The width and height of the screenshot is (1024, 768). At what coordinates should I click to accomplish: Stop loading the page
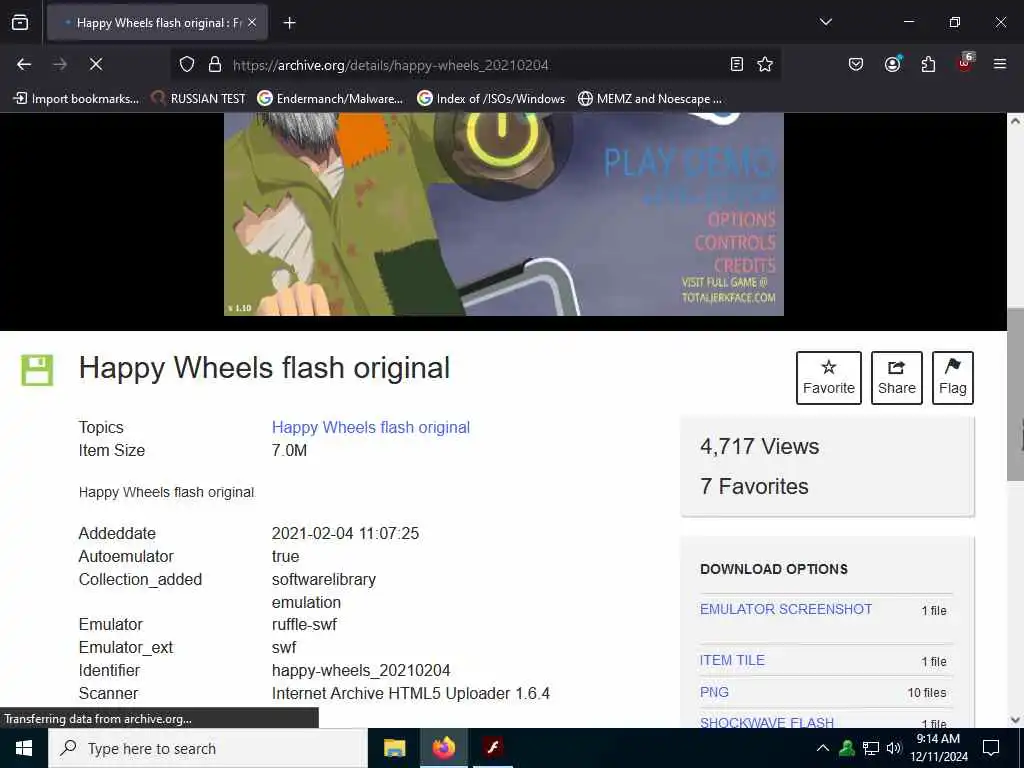click(95, 64)
